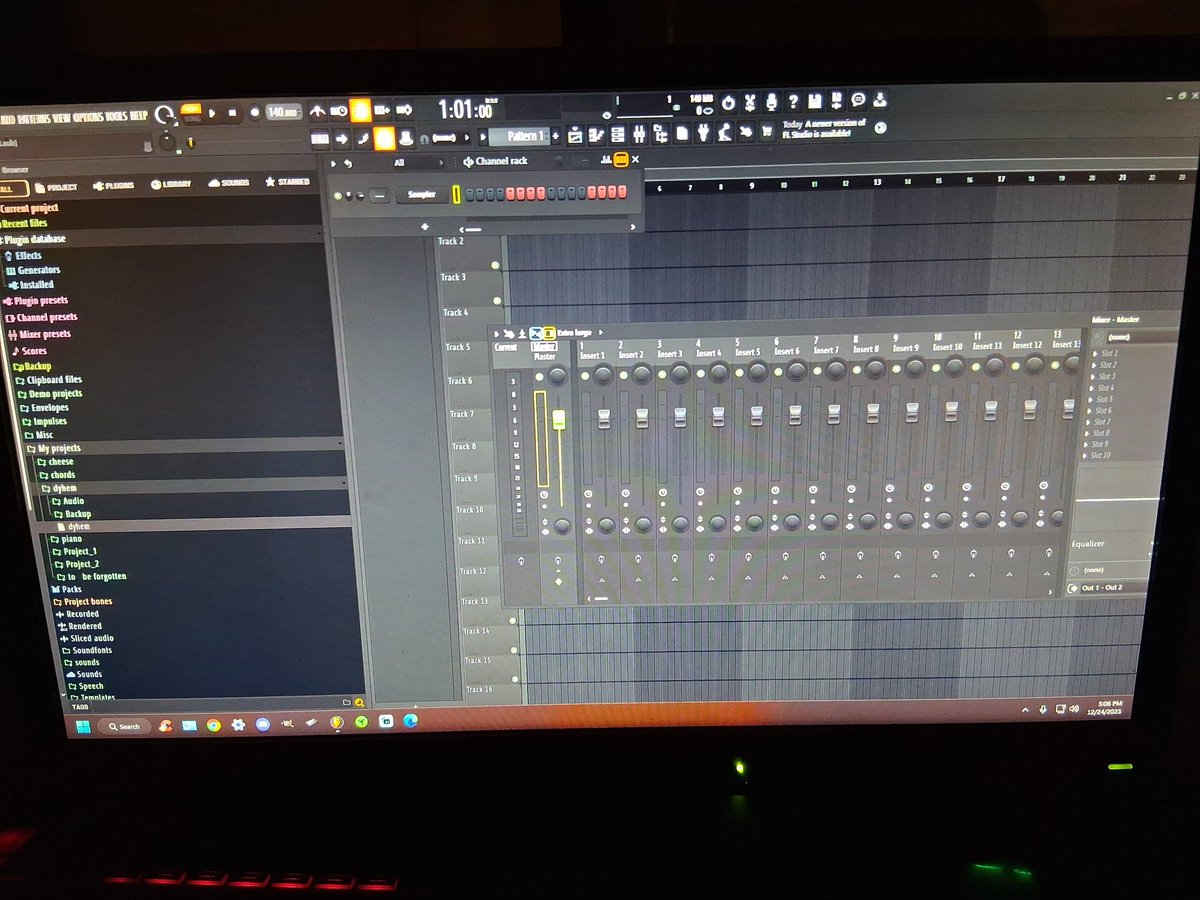Adjust the Master volume fader in mixer
The image size is (1200, 900).
point(559,419)
